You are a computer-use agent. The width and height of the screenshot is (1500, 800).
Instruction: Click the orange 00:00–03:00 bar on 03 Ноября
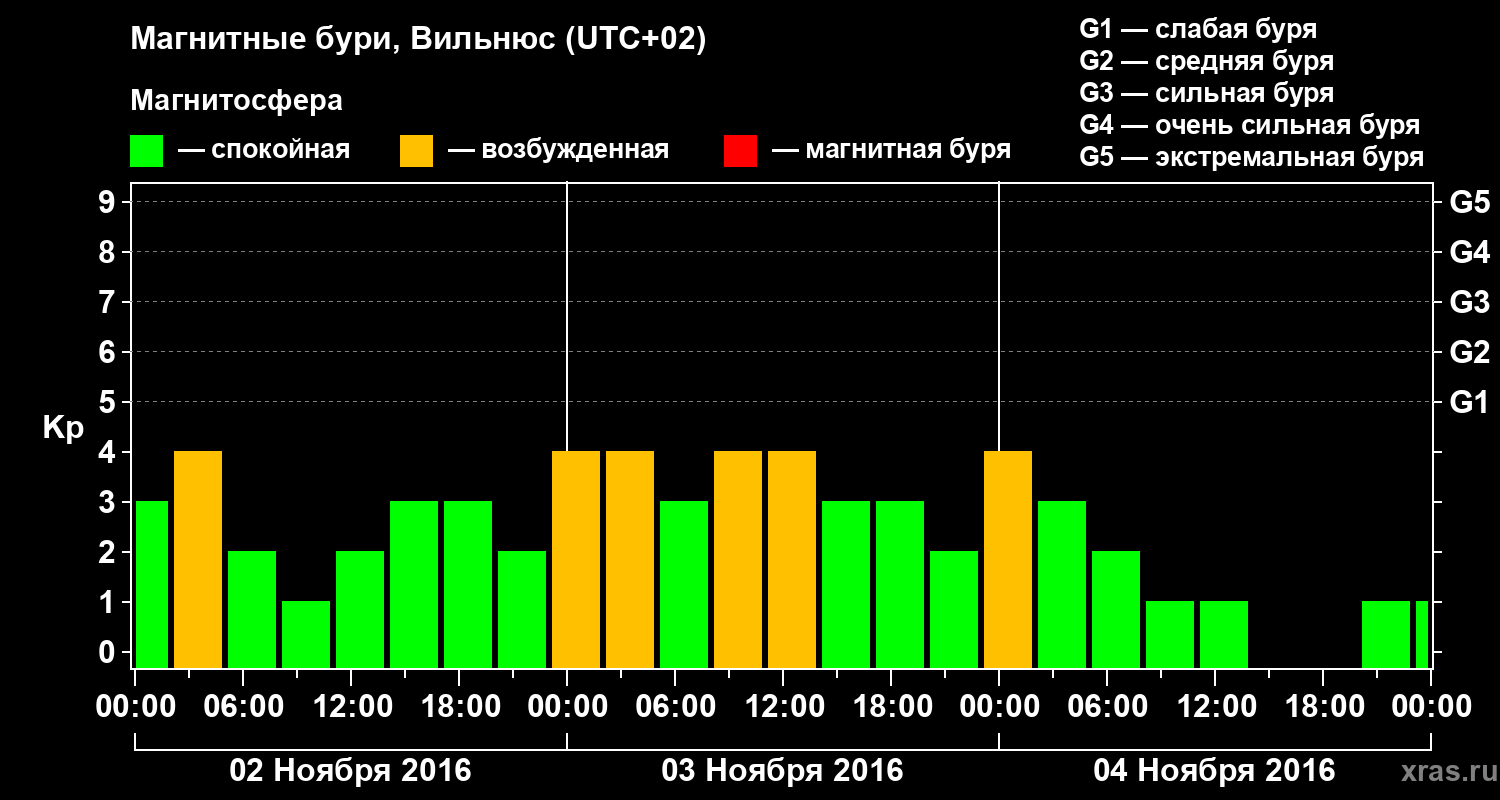tap(576, 560)
